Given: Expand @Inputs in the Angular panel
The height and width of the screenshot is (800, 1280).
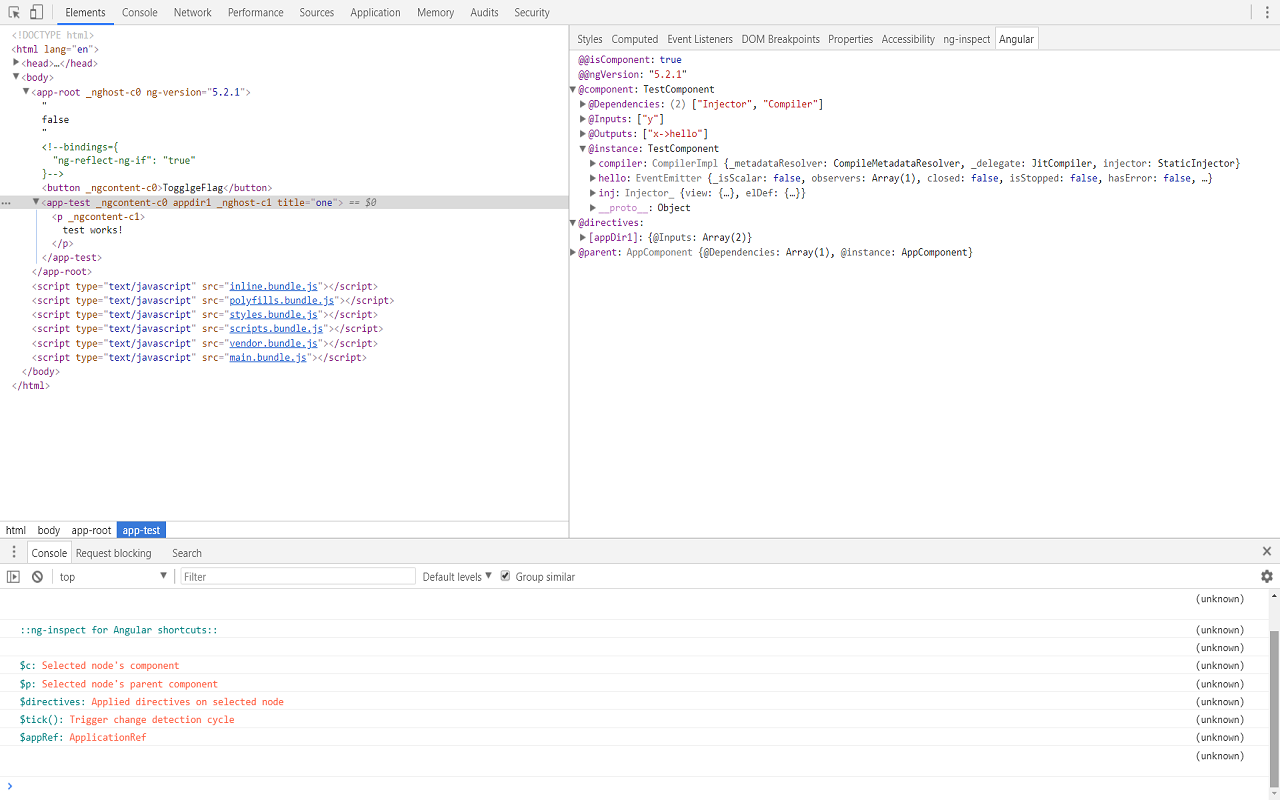Looking at the screenshot, I should (583, 118).
